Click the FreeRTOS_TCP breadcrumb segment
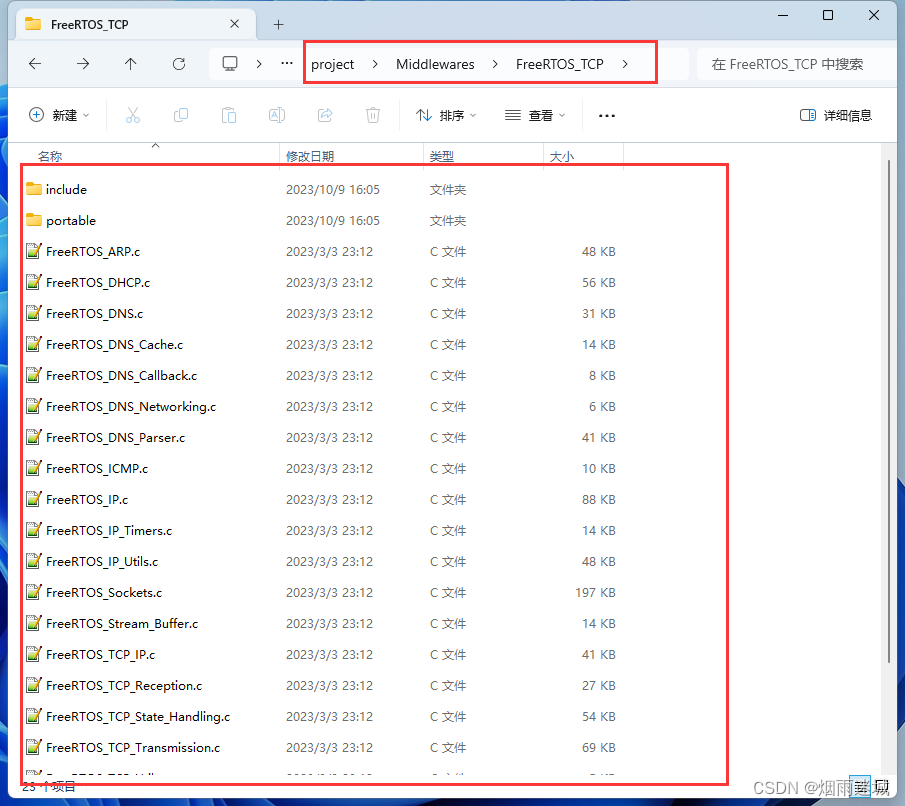Viewport: 905px width, 806px height. pyautogui.click(x=560, y=64)
